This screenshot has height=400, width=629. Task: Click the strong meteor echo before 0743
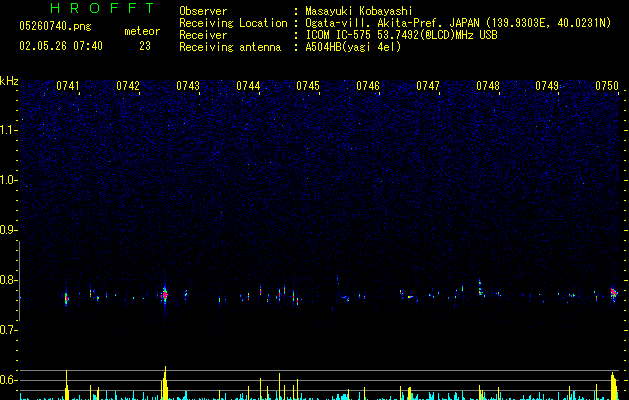(x=164, y=295)
